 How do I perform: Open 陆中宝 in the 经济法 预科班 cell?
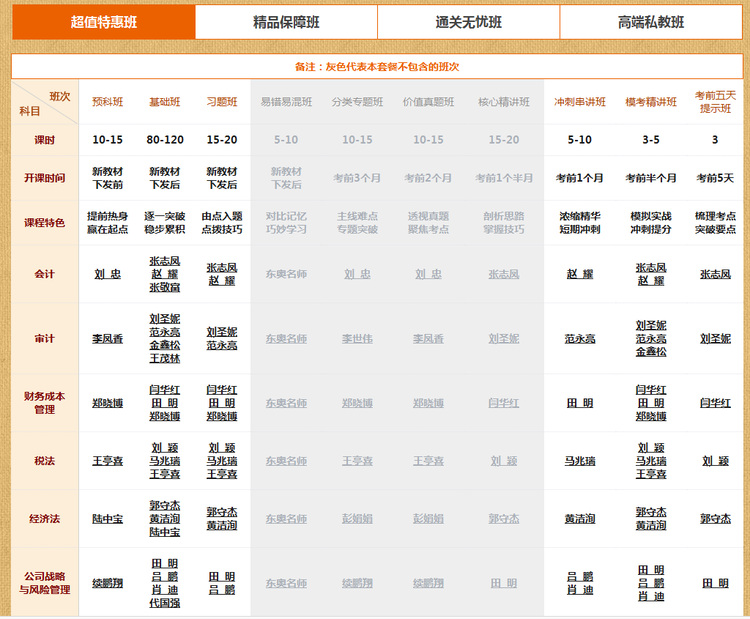tap(107, 519)
